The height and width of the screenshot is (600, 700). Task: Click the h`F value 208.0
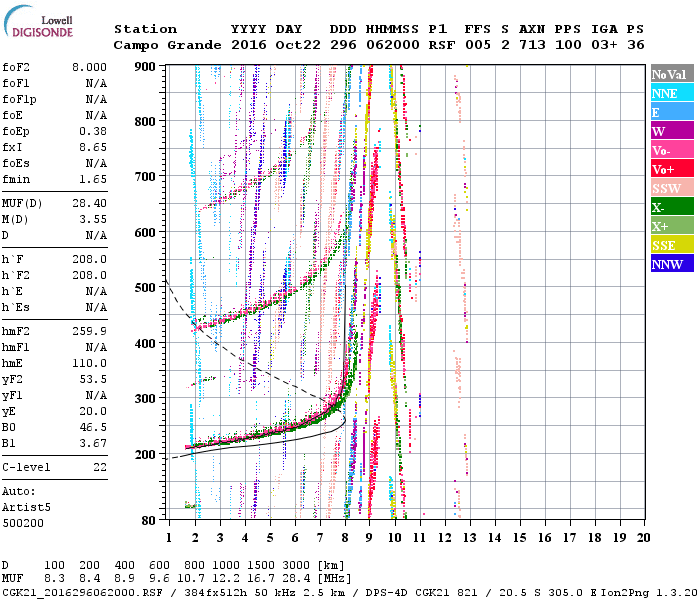[x=89, y=259]
